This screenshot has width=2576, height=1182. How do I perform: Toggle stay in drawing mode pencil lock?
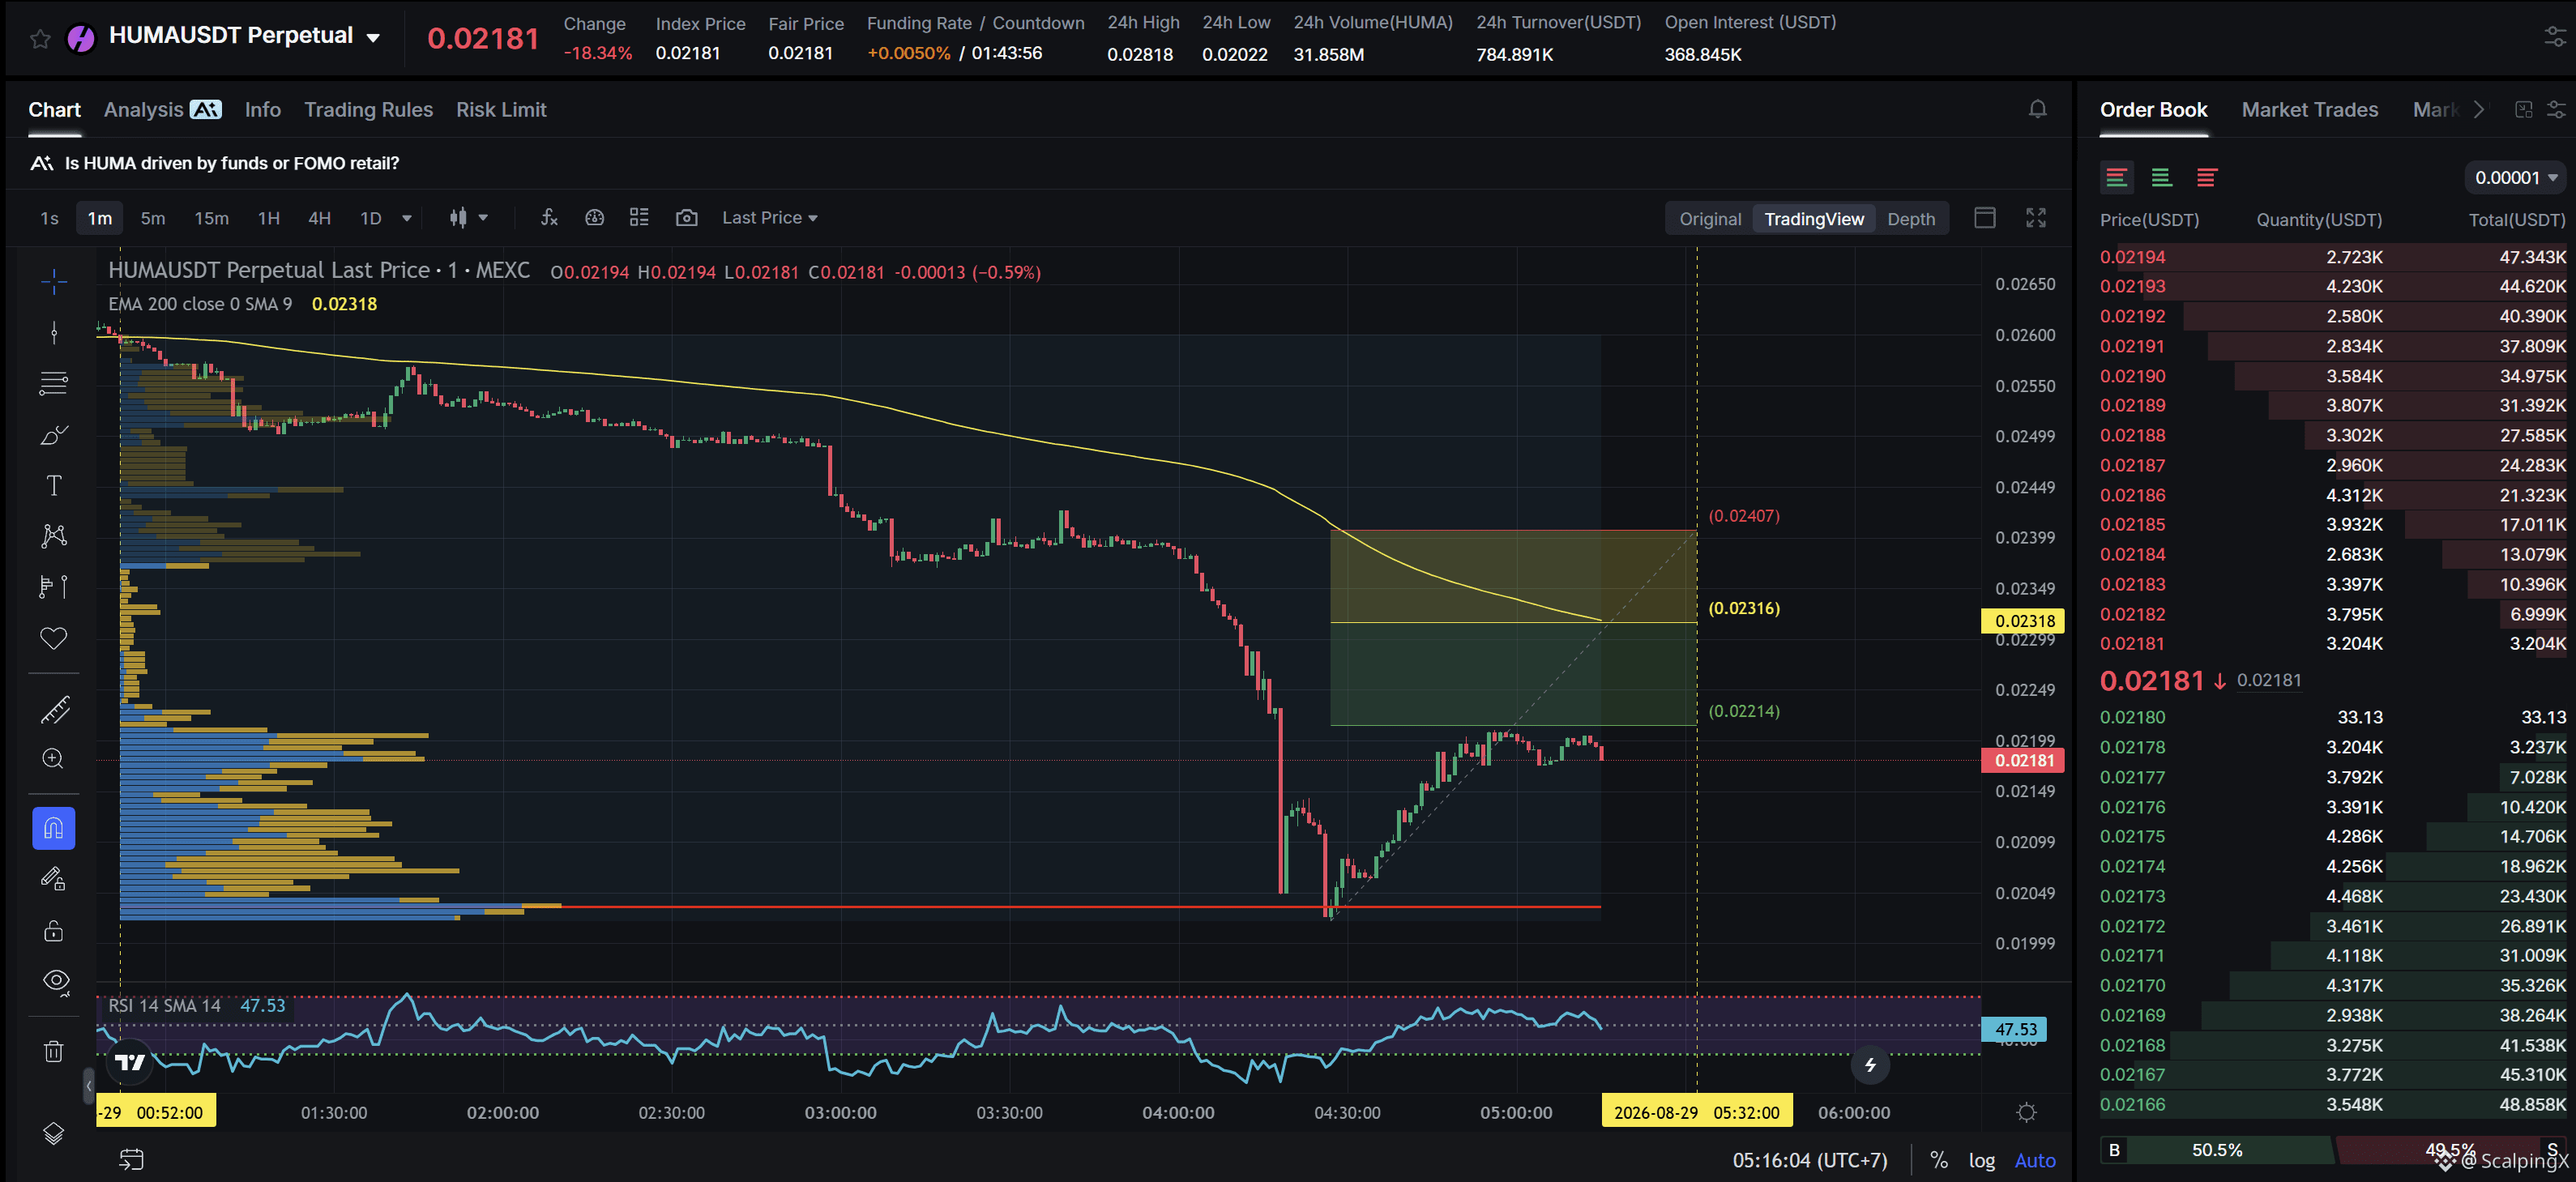[54, 879]
